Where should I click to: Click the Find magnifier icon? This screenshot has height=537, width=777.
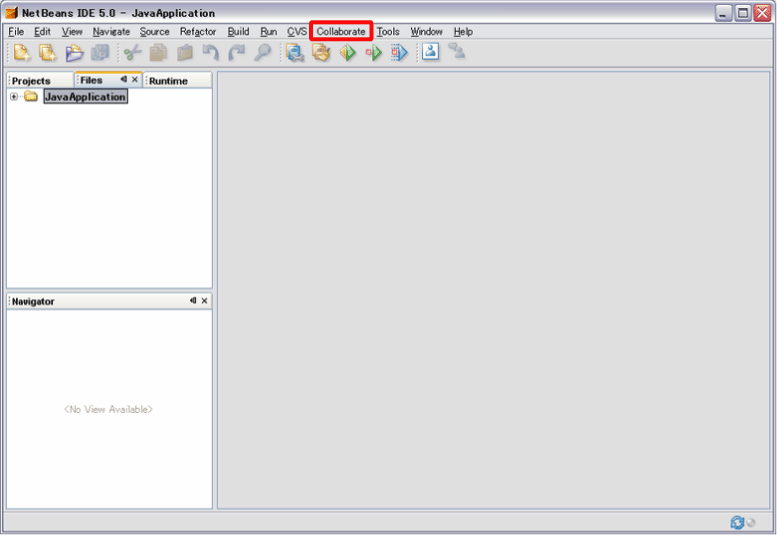[x=263, y=53]
